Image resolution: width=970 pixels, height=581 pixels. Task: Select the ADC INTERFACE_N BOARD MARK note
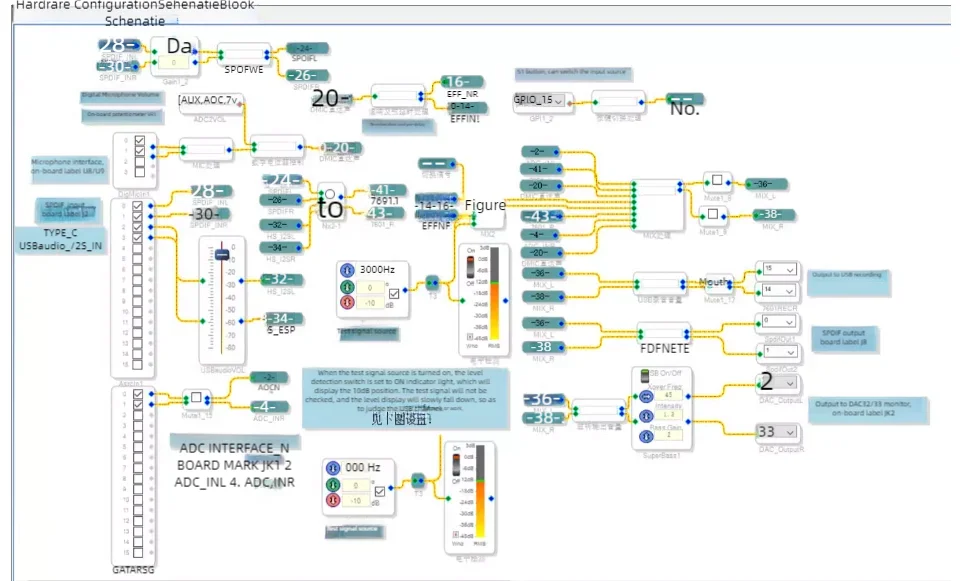[x=234, y=465]
